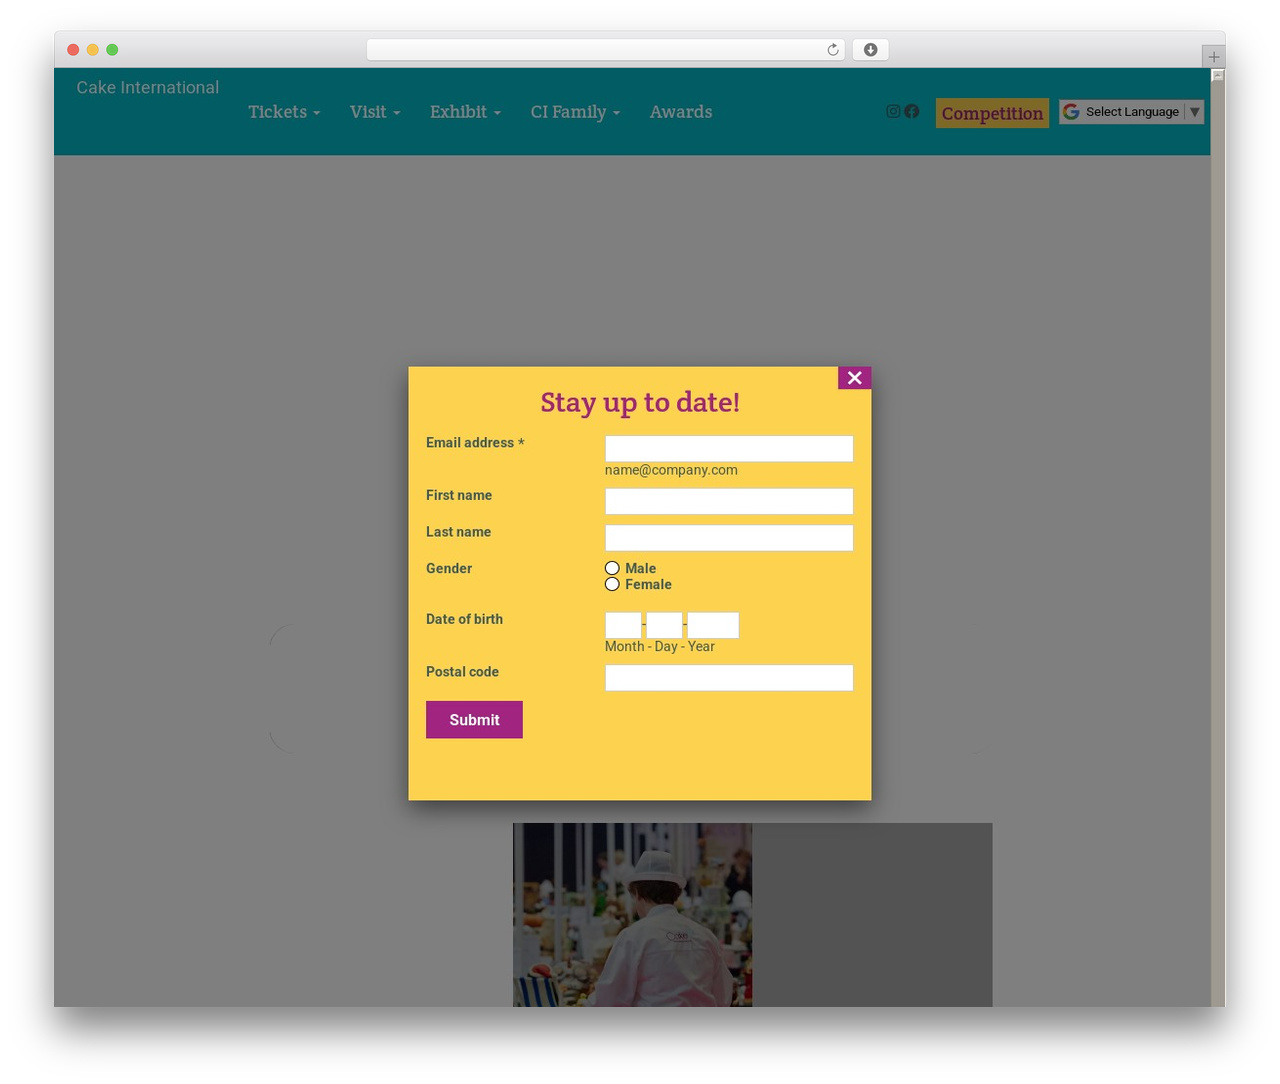Select the Male radio button
The width and height of the screenshot is (1280, 1084).
click(612, 568)
